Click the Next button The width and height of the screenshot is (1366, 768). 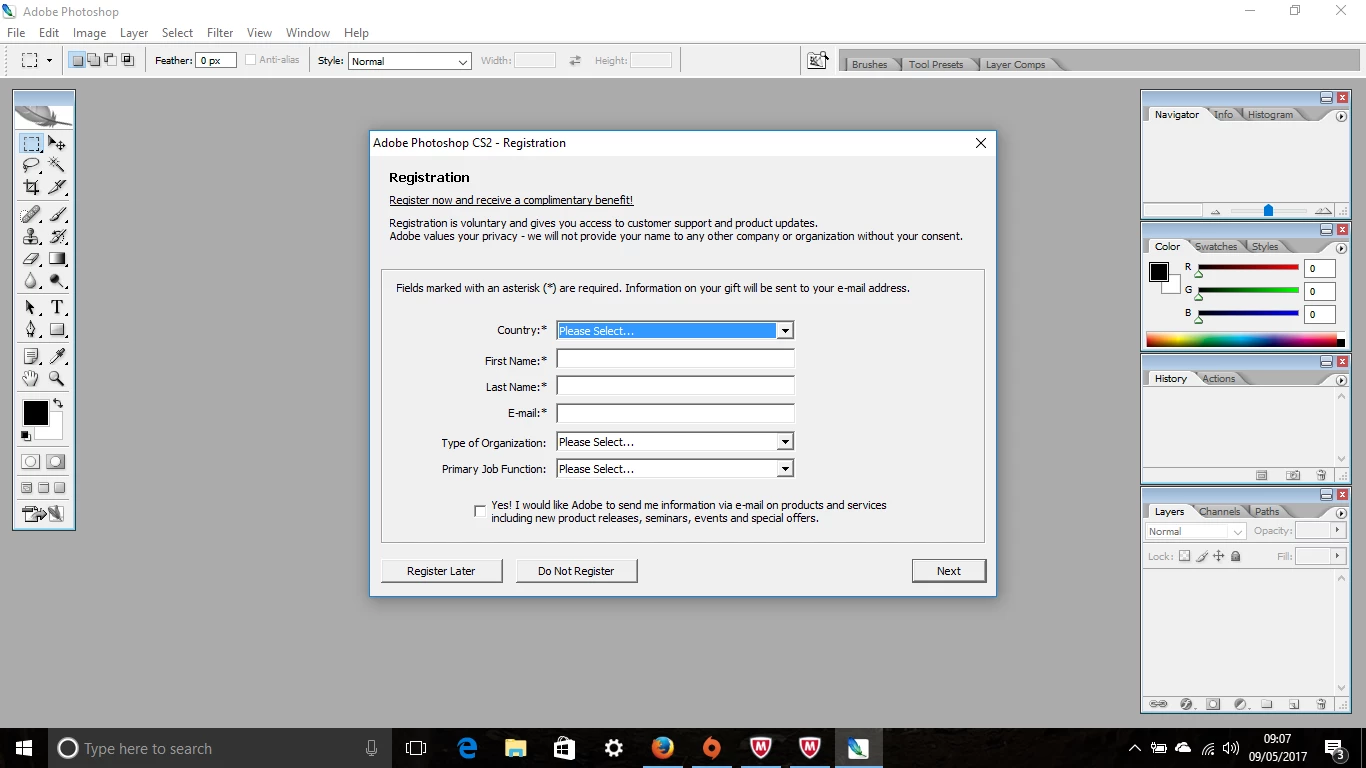(x=949, y=571)
